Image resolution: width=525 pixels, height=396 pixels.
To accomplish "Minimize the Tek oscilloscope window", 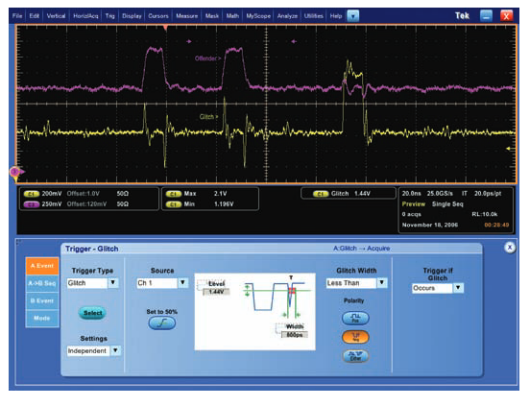I will point(486,16).
